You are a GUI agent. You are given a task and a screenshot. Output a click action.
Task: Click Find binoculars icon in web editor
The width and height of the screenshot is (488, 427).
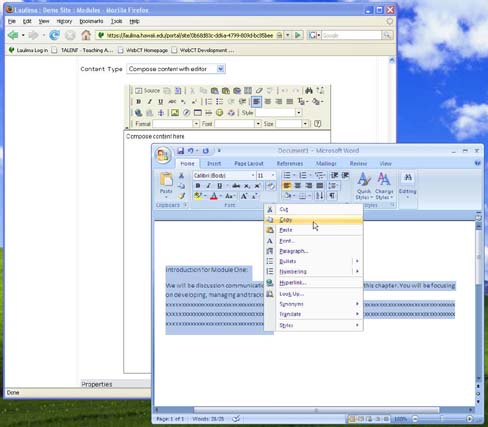(309, 90)
